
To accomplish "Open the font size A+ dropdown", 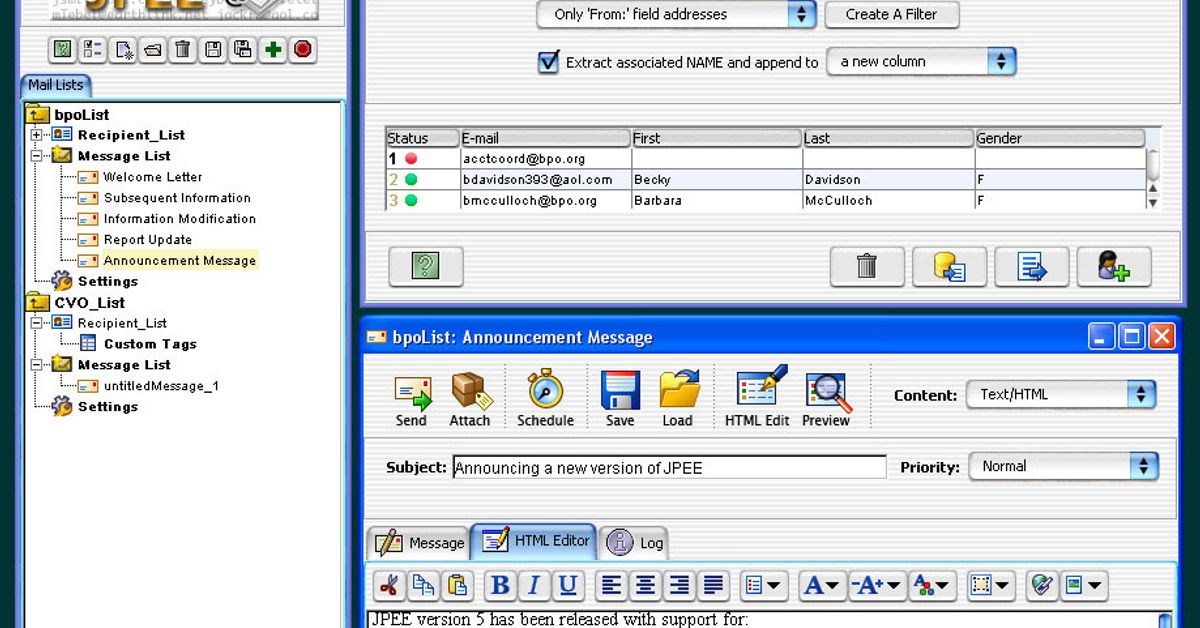I will tap(877, 585).
